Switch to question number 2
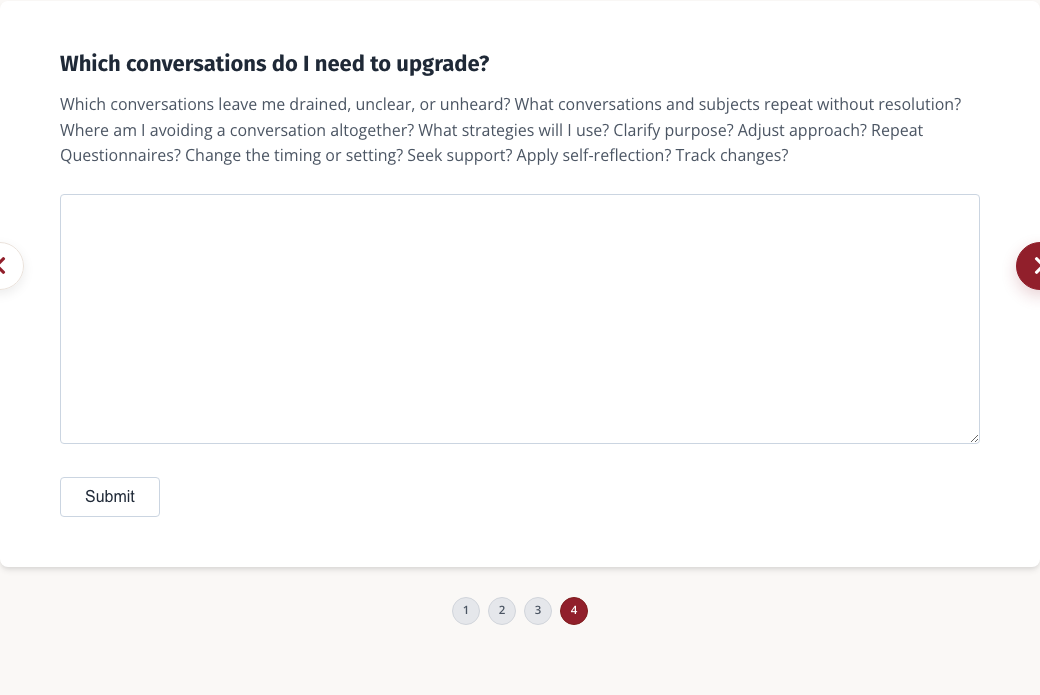This screenshot has width=1040, height=695. click(x=502, y=611)
